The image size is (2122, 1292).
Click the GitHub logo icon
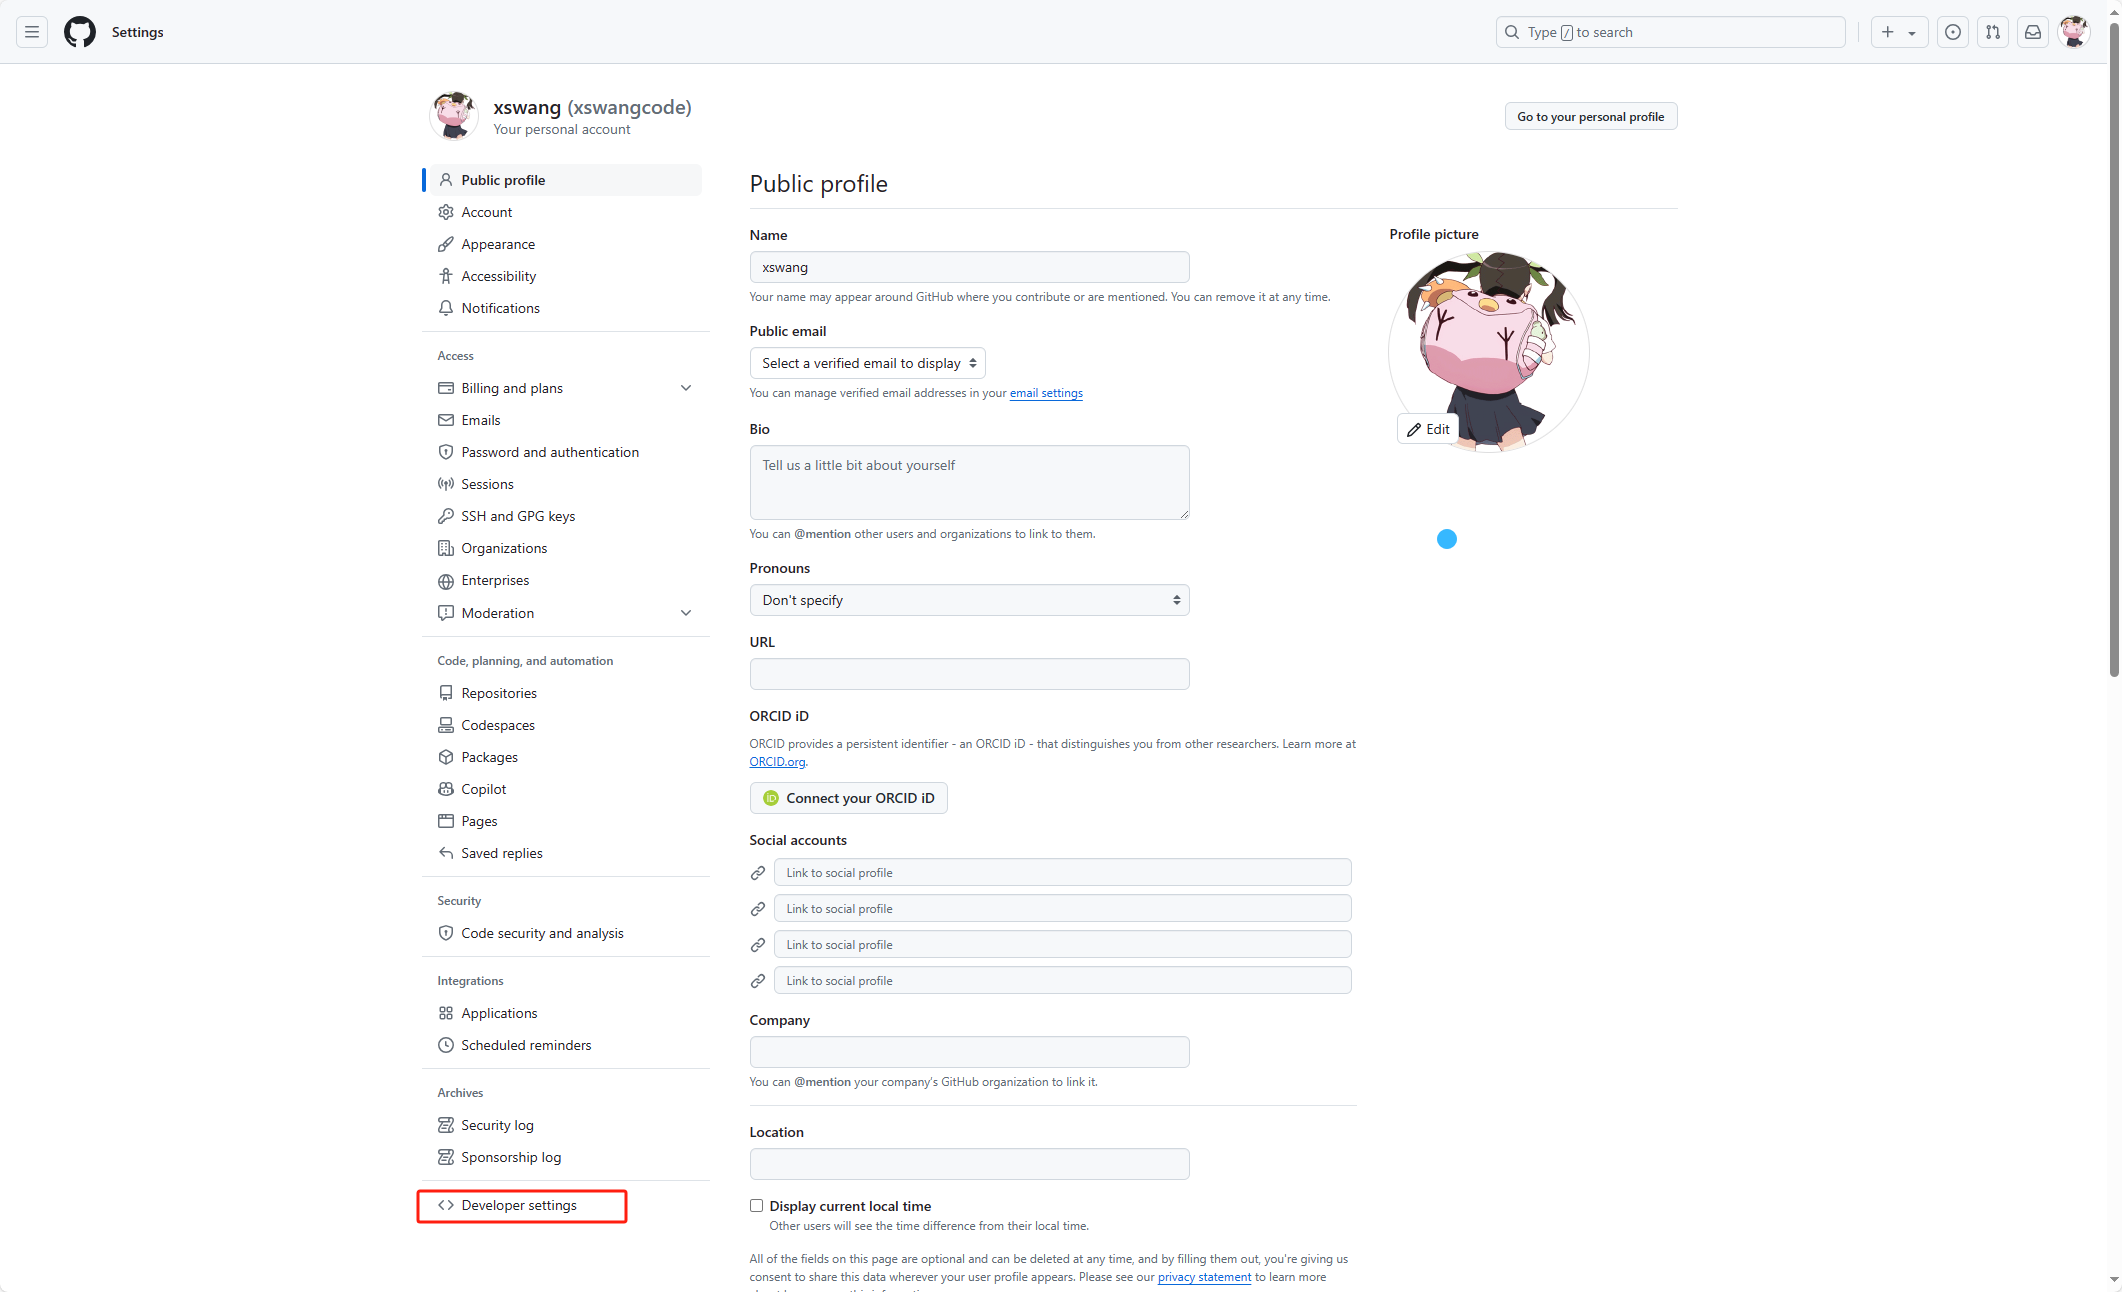tap(80, 32)
